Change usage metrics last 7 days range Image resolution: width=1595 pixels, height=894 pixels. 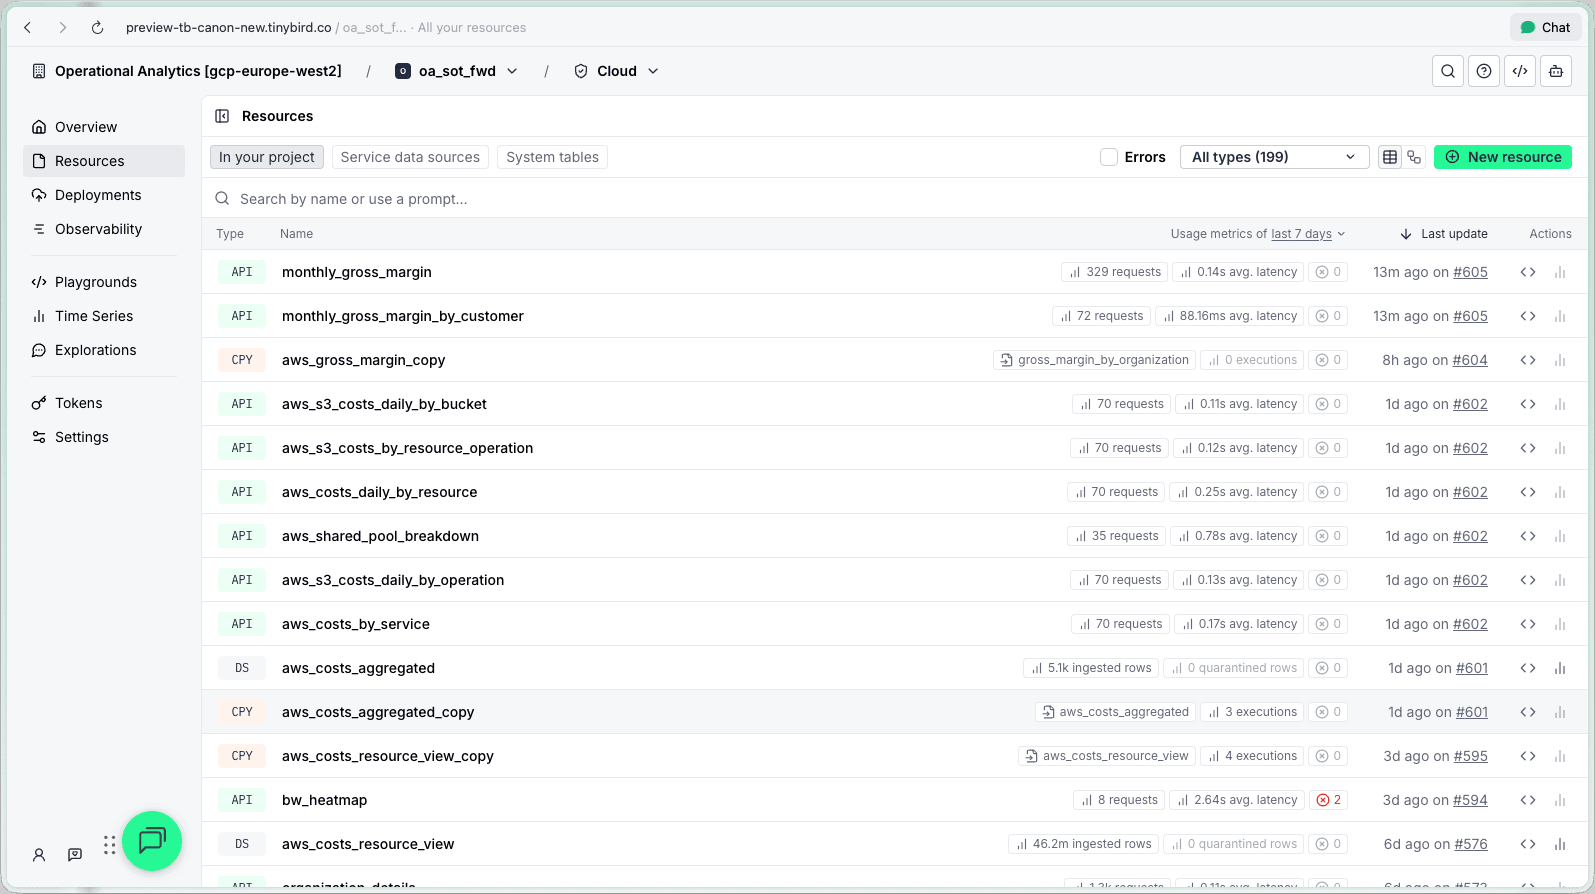pos(1308,234)
